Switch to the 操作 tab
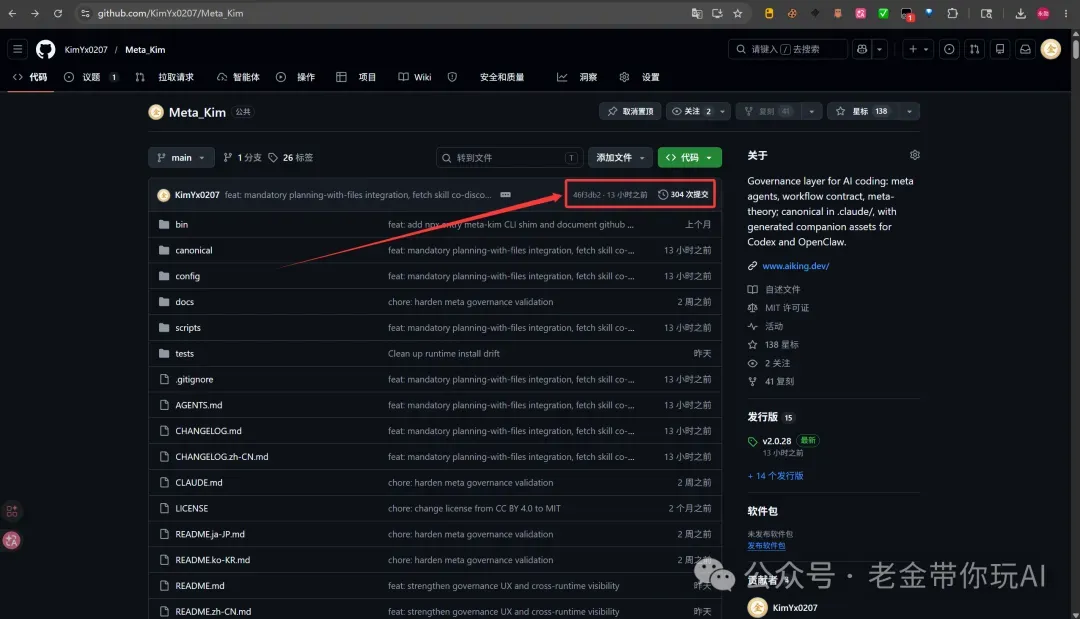 coord(296,77)
